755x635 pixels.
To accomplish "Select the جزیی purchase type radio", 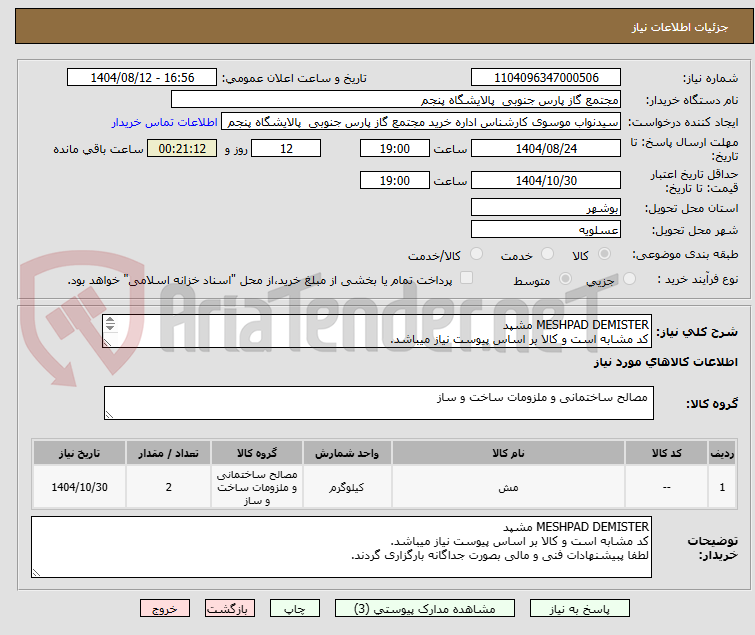I will [629, 279].
